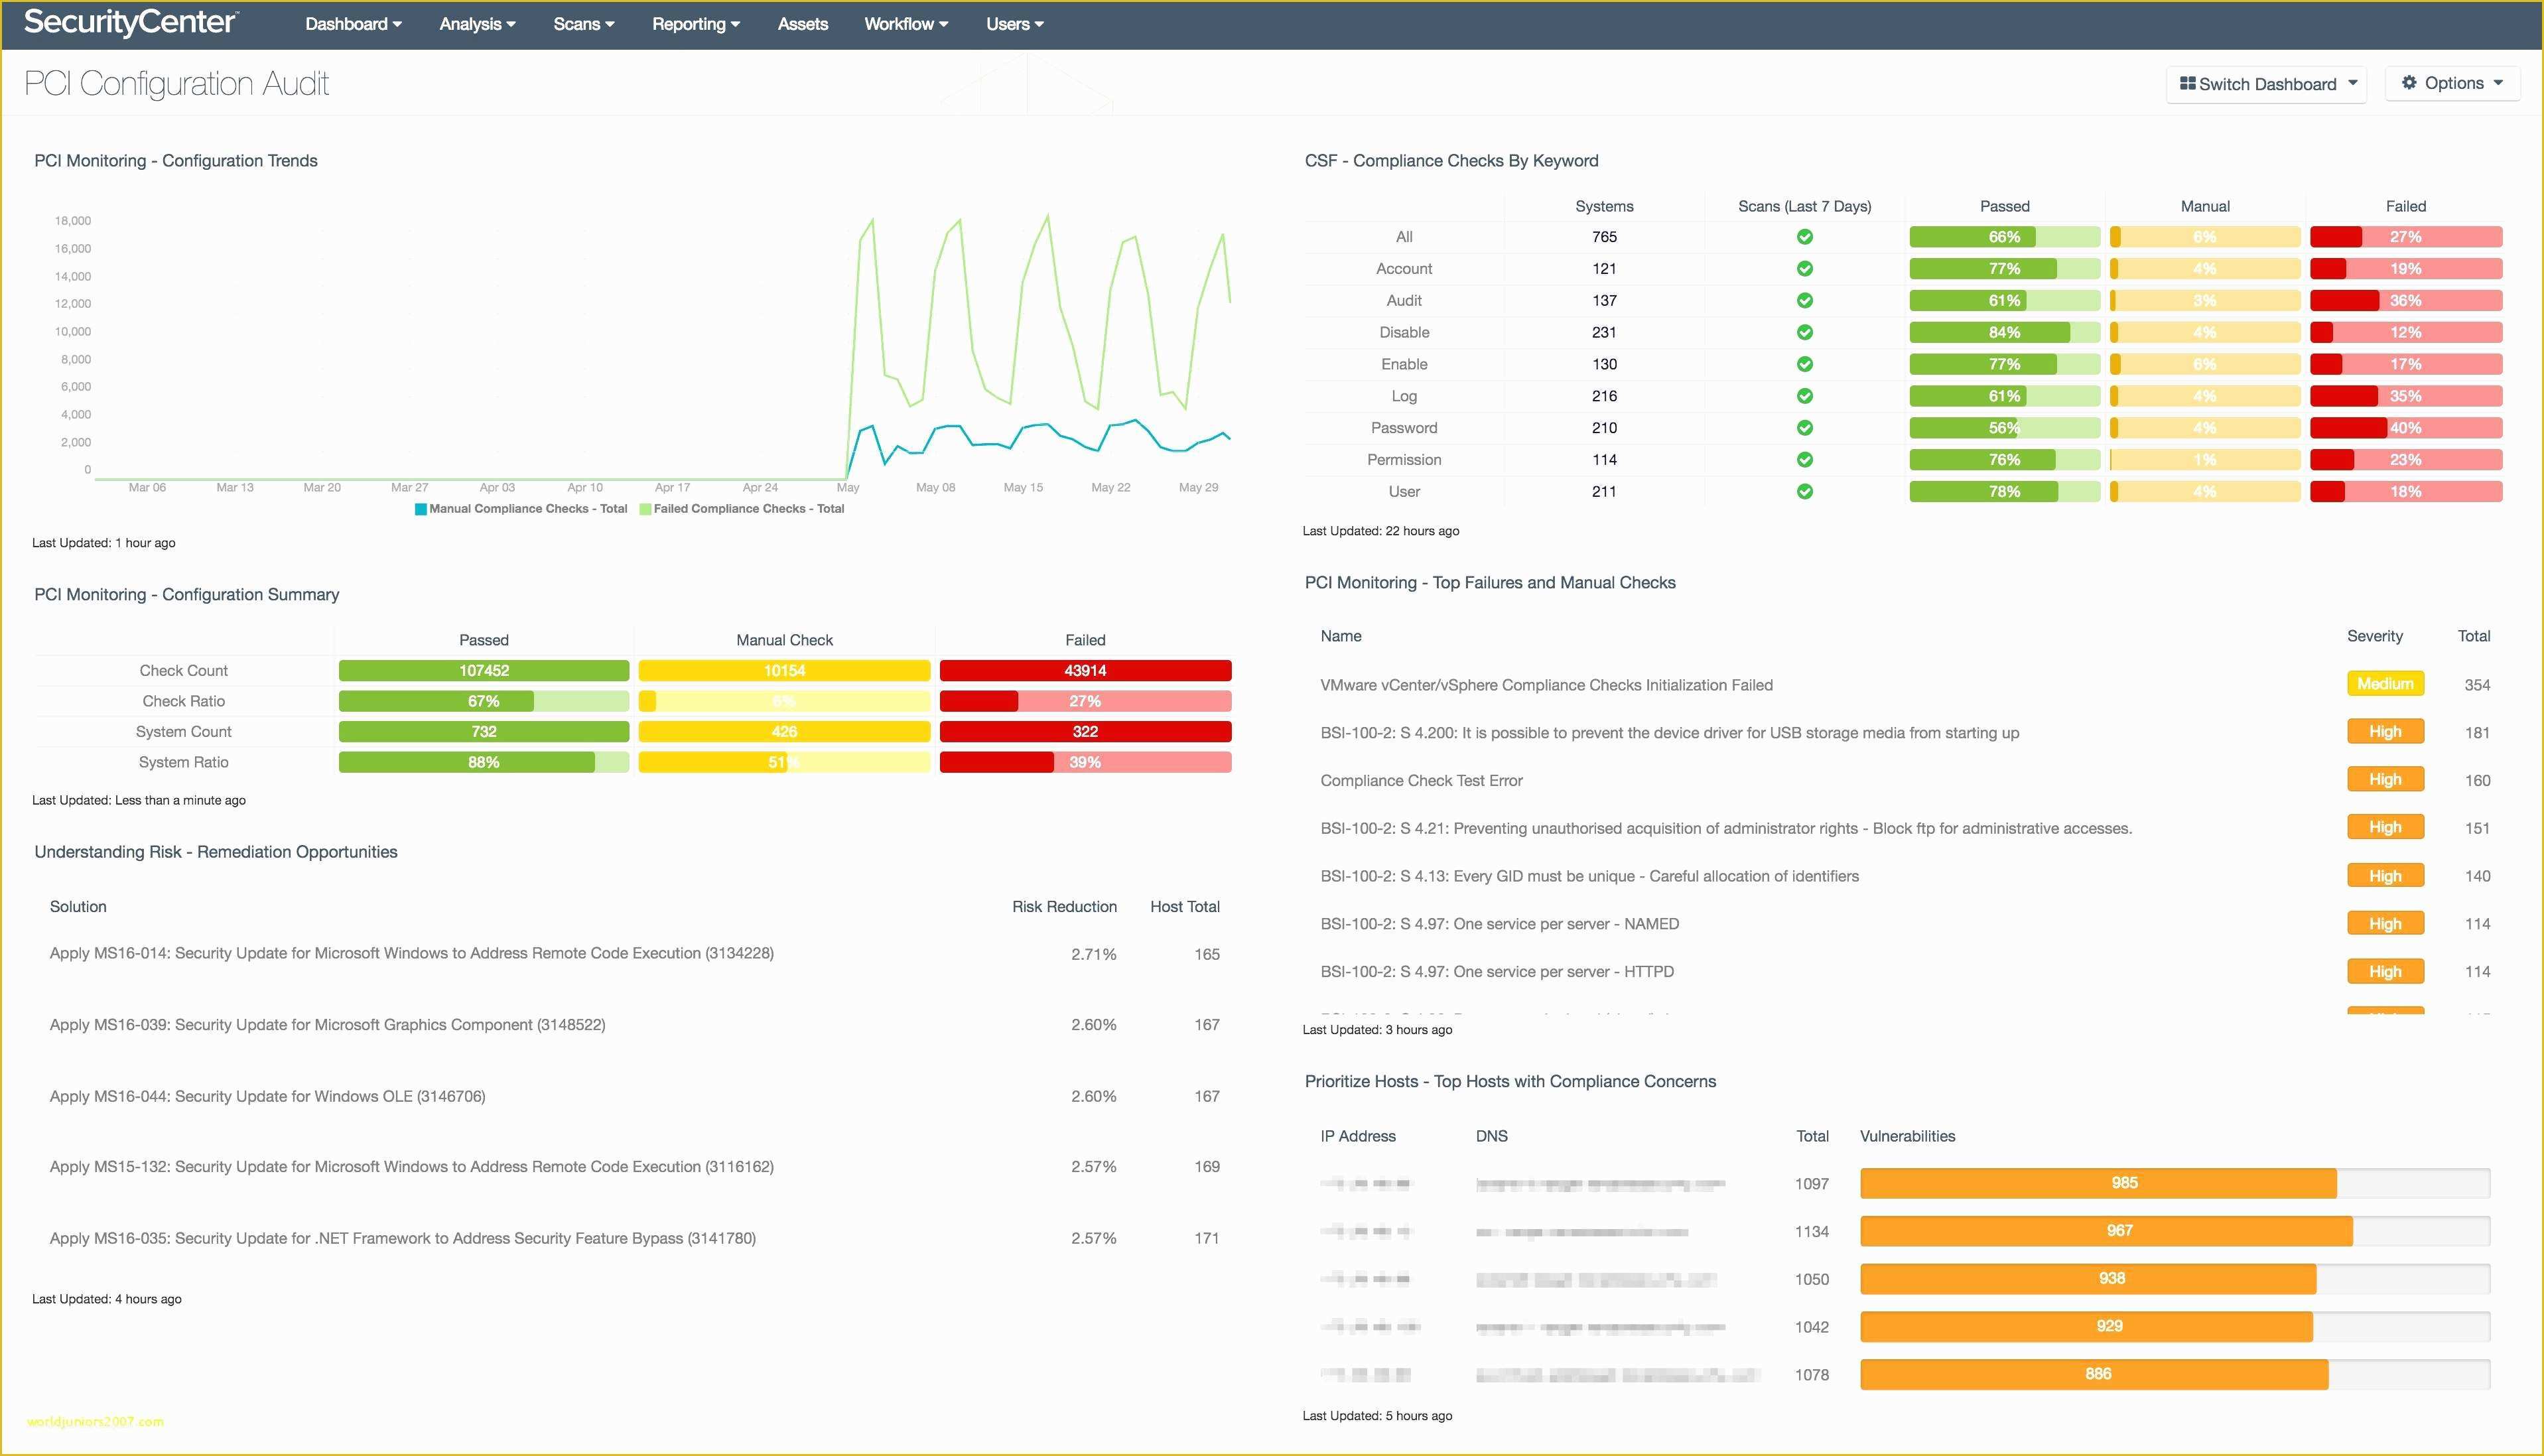Click the green scan checkmark in Audit row

pos(1804,300)
